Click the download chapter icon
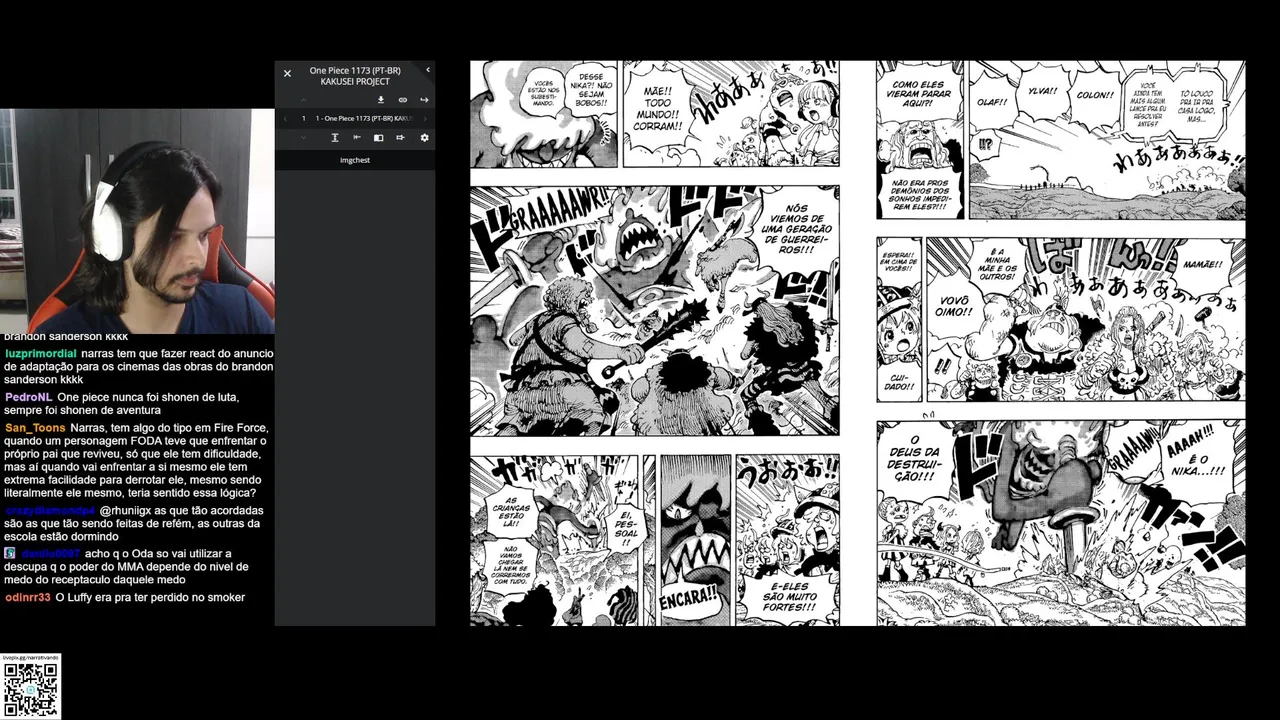Viewport: 1280px width, 720px height. click(x=381, y=100)
